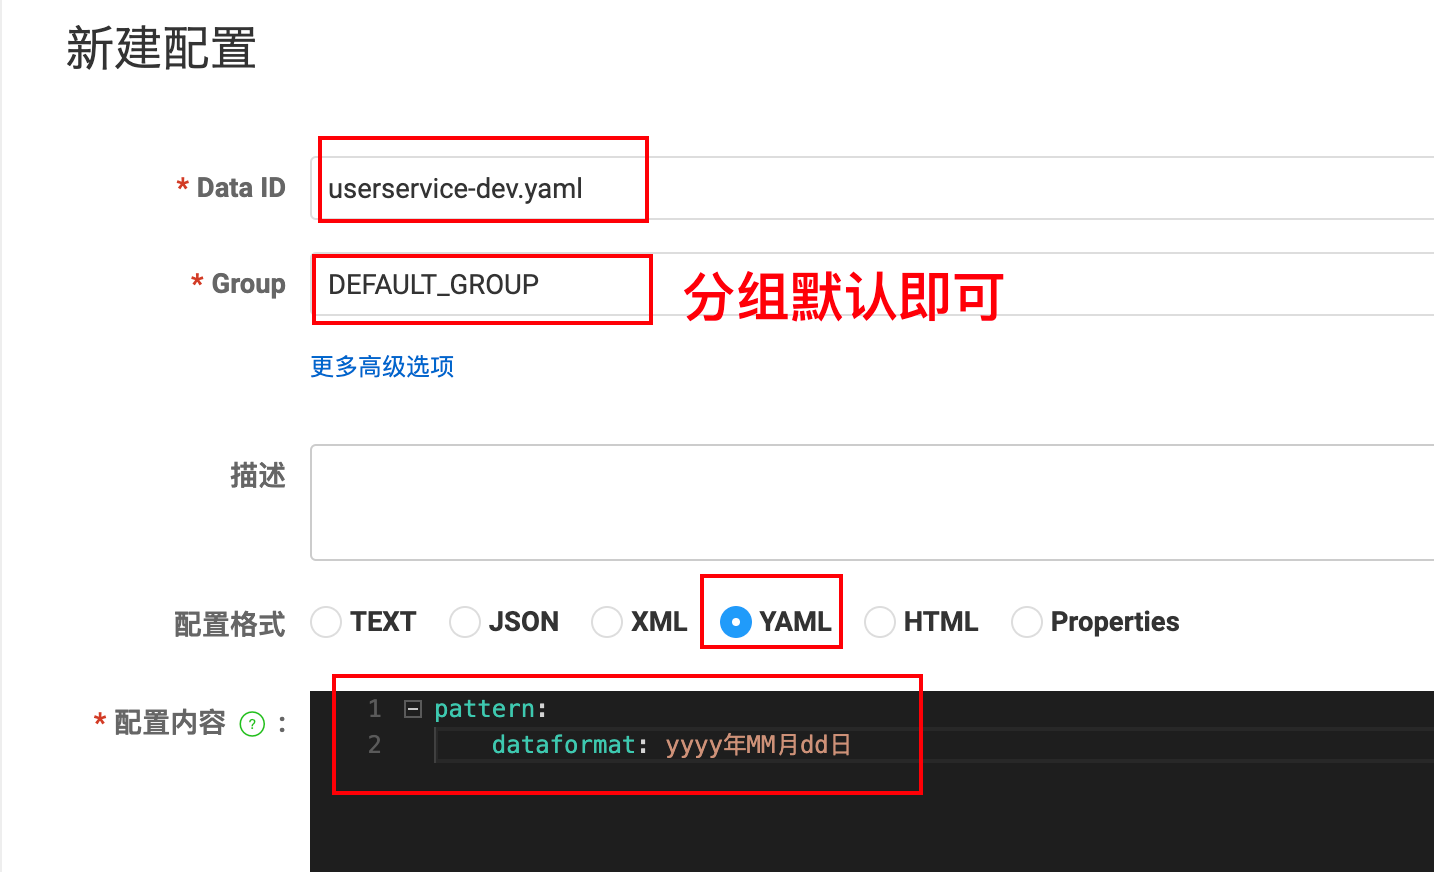The image size is (1434, 872).
Task: Click the 描述 description text area
Action: pyautogui.click(x=872, y=503)
